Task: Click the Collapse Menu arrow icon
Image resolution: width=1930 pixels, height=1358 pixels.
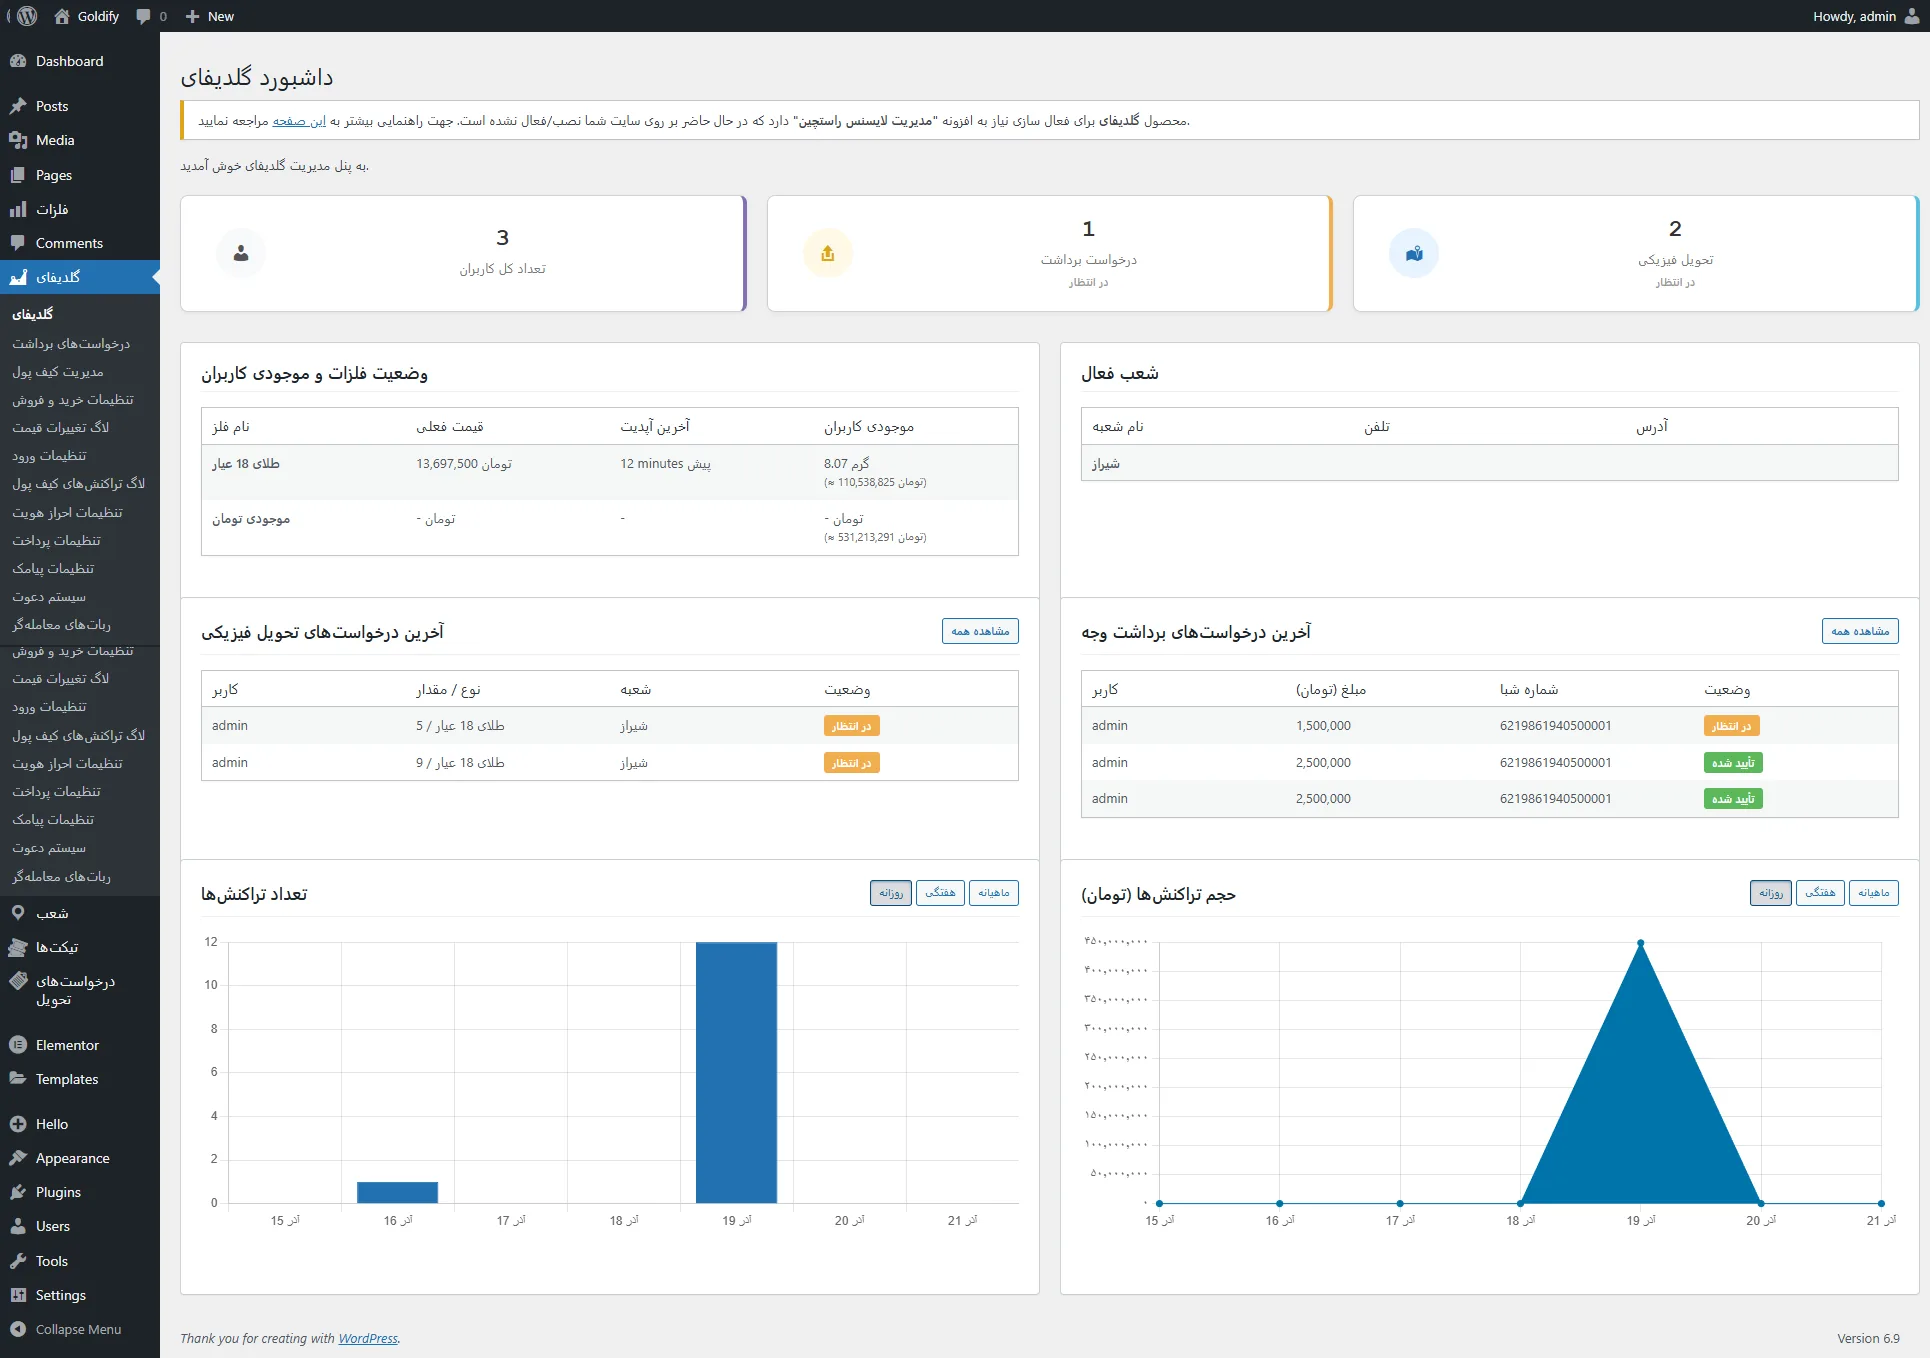Action: (x=18, y=1329)
